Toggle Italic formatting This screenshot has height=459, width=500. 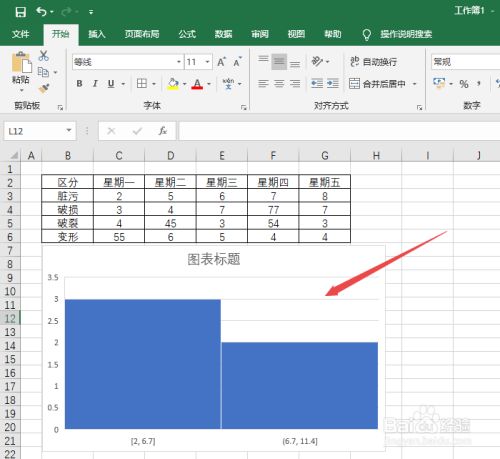95,83
